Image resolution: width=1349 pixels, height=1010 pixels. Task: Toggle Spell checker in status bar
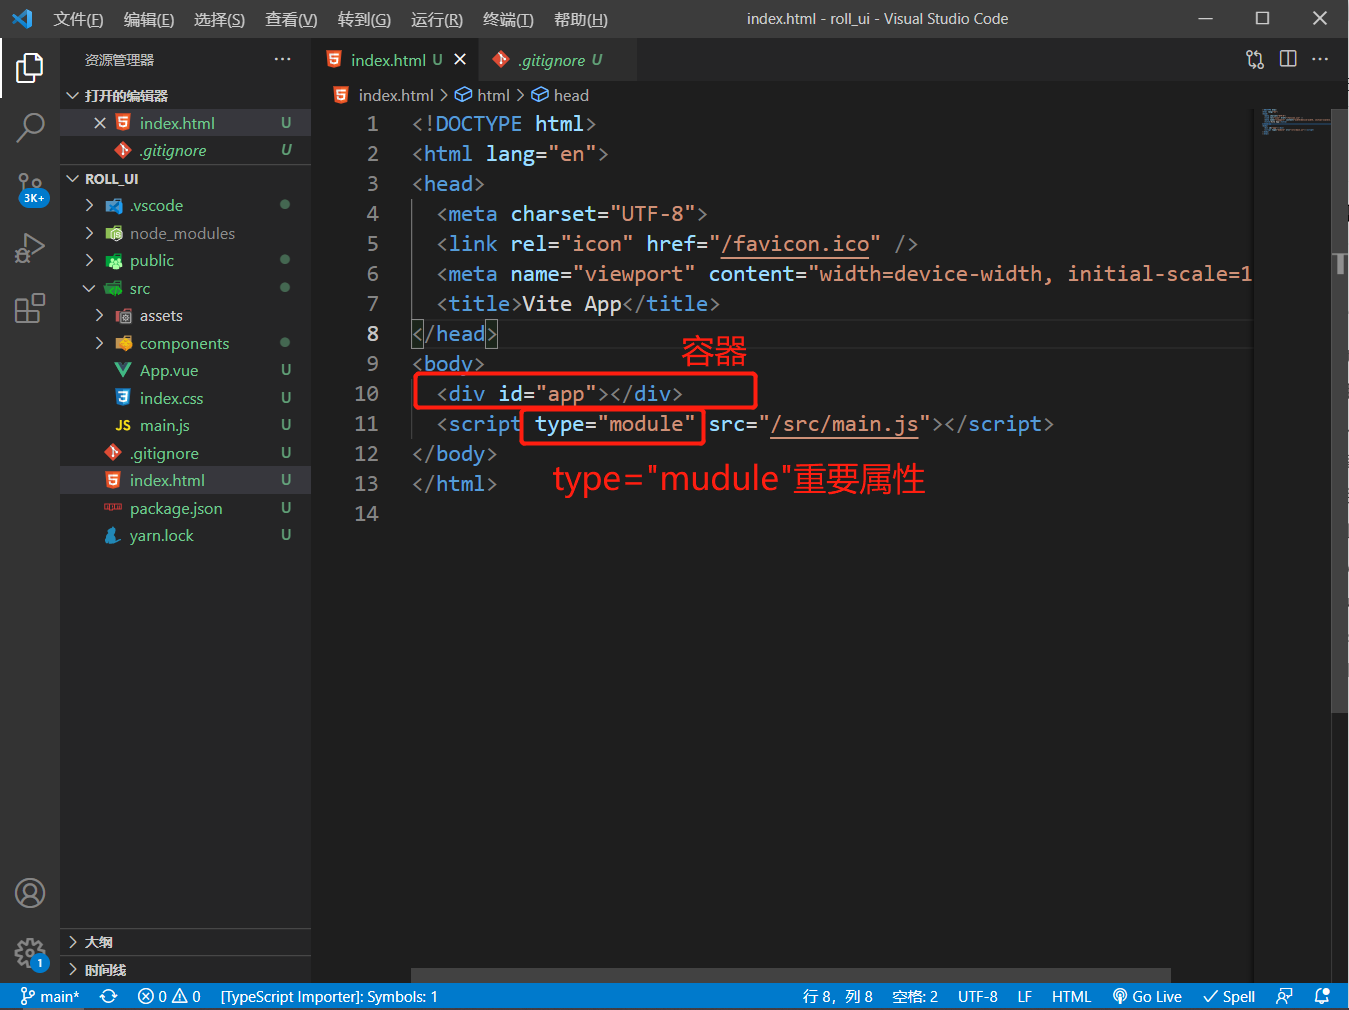1229,996
